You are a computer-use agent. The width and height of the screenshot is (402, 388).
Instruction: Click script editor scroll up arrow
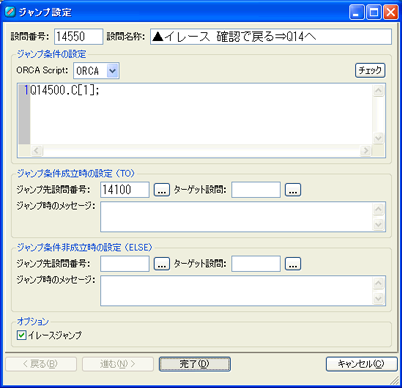pos(378,91)
